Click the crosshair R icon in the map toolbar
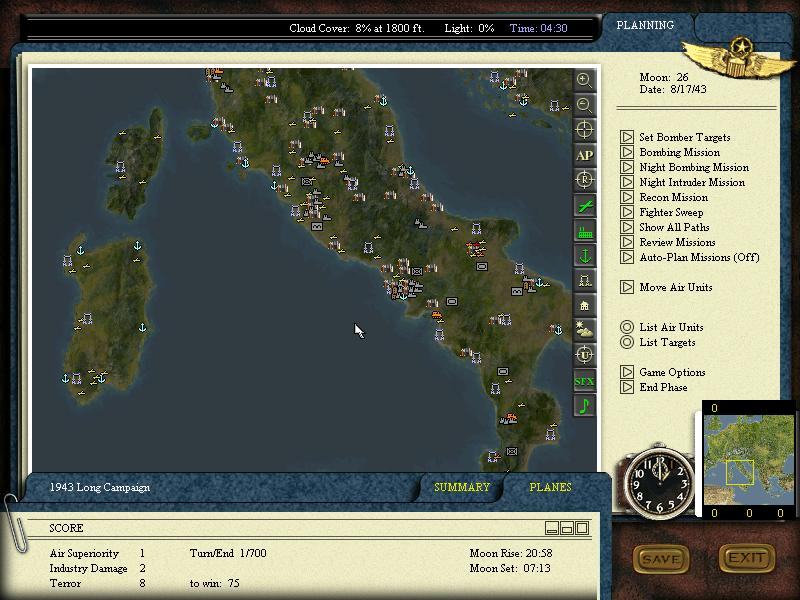Screen dimensions: 800x600 click(585, 180)
